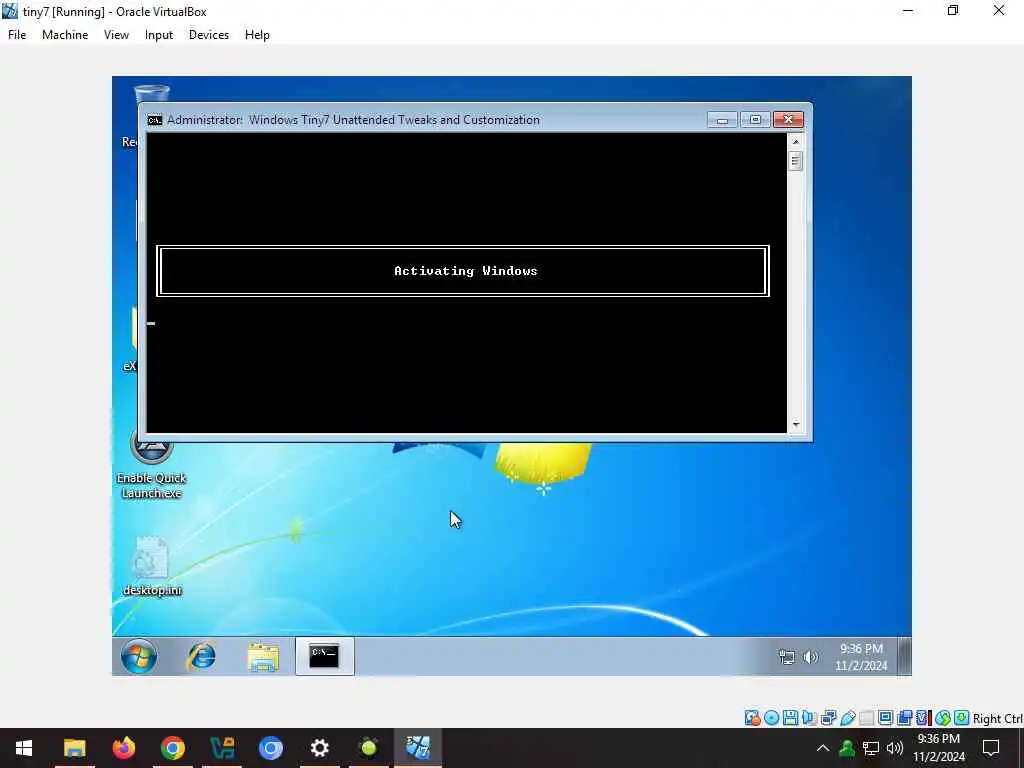Select the VirtualBox tiny7 host taskbar icon
Viewport: 1024px width, 768px height.
pos(417,748)
